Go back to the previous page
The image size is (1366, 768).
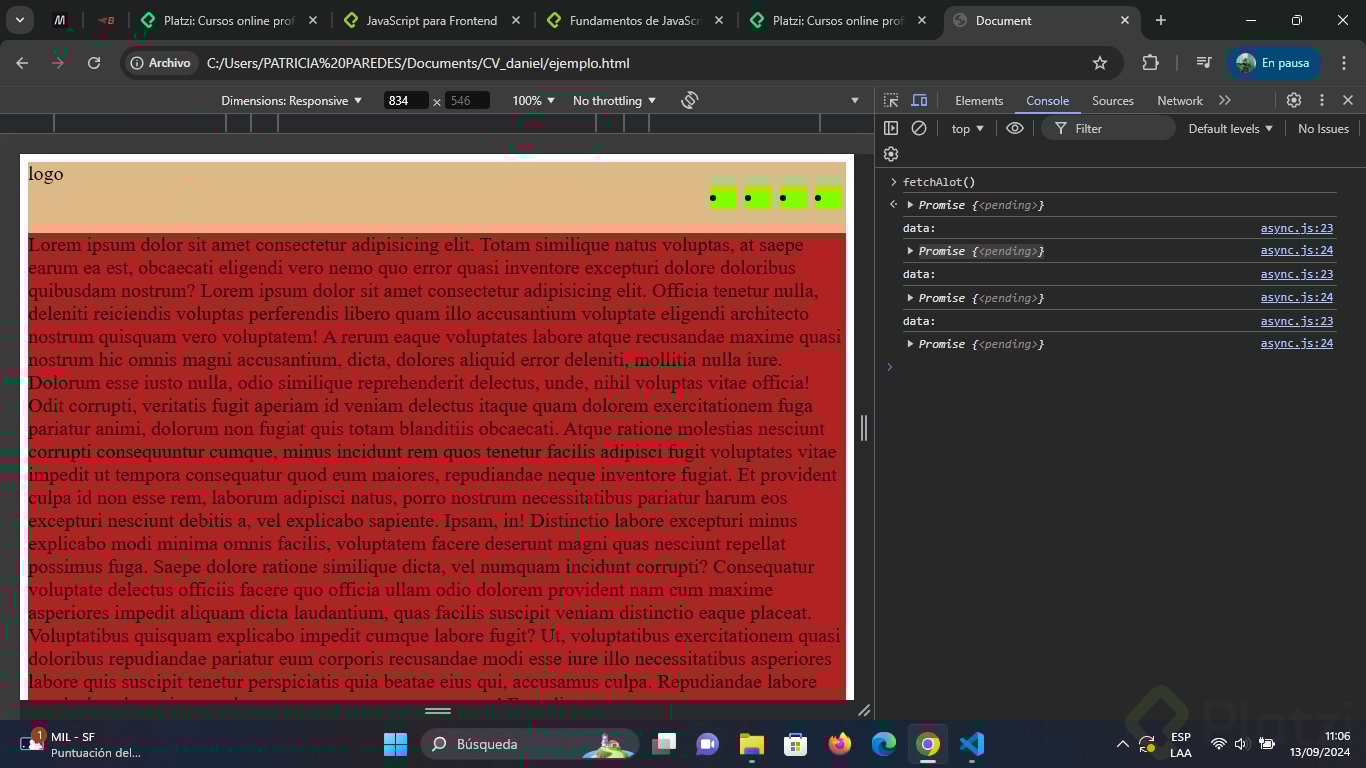(x=23, y=63)
